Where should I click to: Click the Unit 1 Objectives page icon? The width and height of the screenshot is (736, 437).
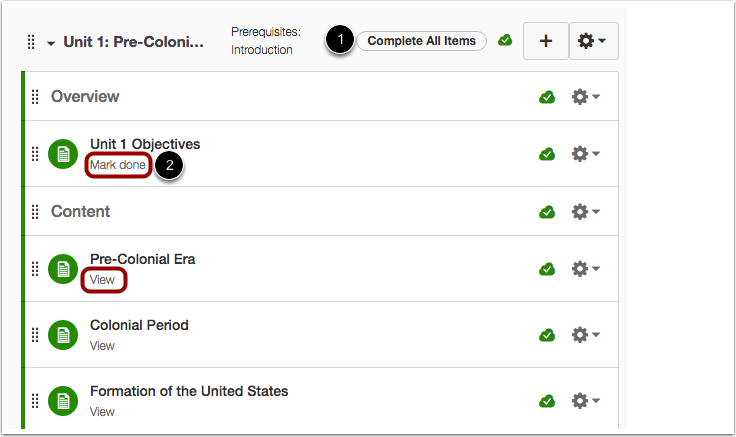[63, 154]
